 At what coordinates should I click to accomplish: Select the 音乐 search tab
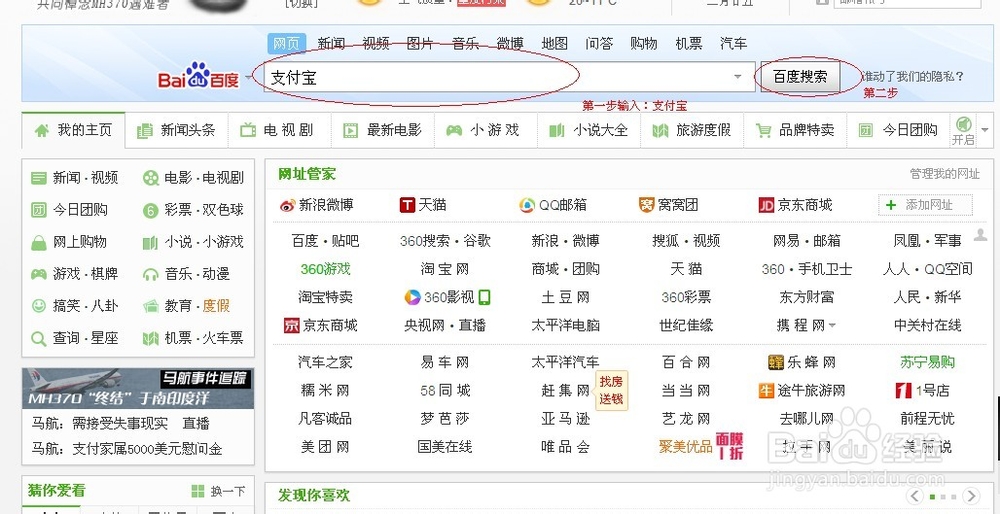click(465, 43)
